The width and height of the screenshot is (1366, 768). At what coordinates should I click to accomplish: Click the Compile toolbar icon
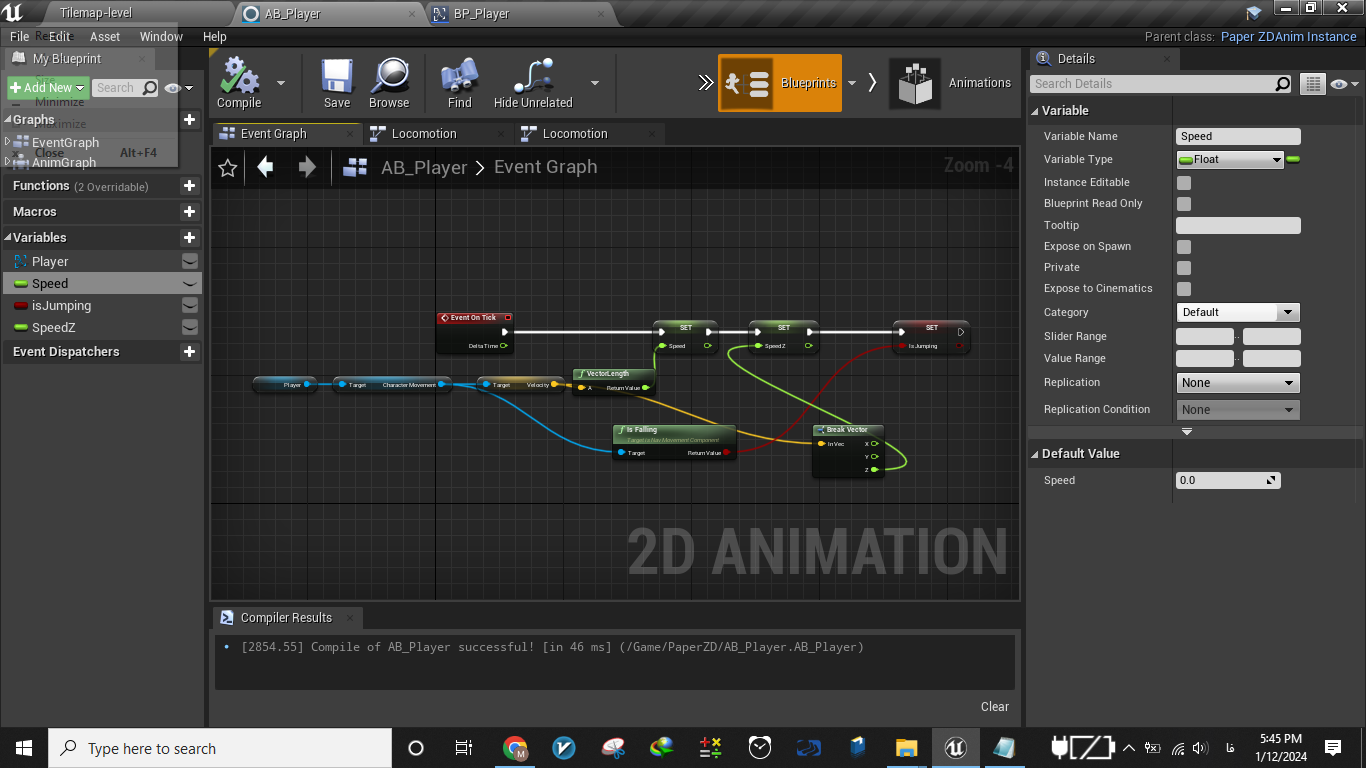(239, 78)
